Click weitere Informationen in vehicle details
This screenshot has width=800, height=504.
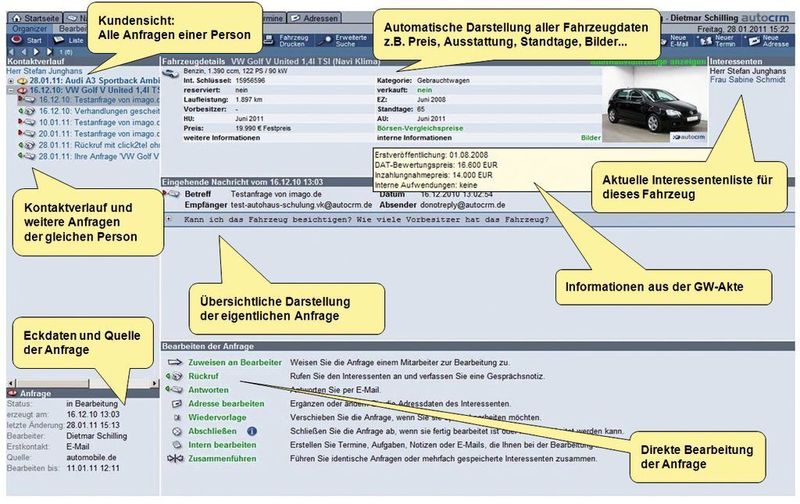(x=221, y=138)
